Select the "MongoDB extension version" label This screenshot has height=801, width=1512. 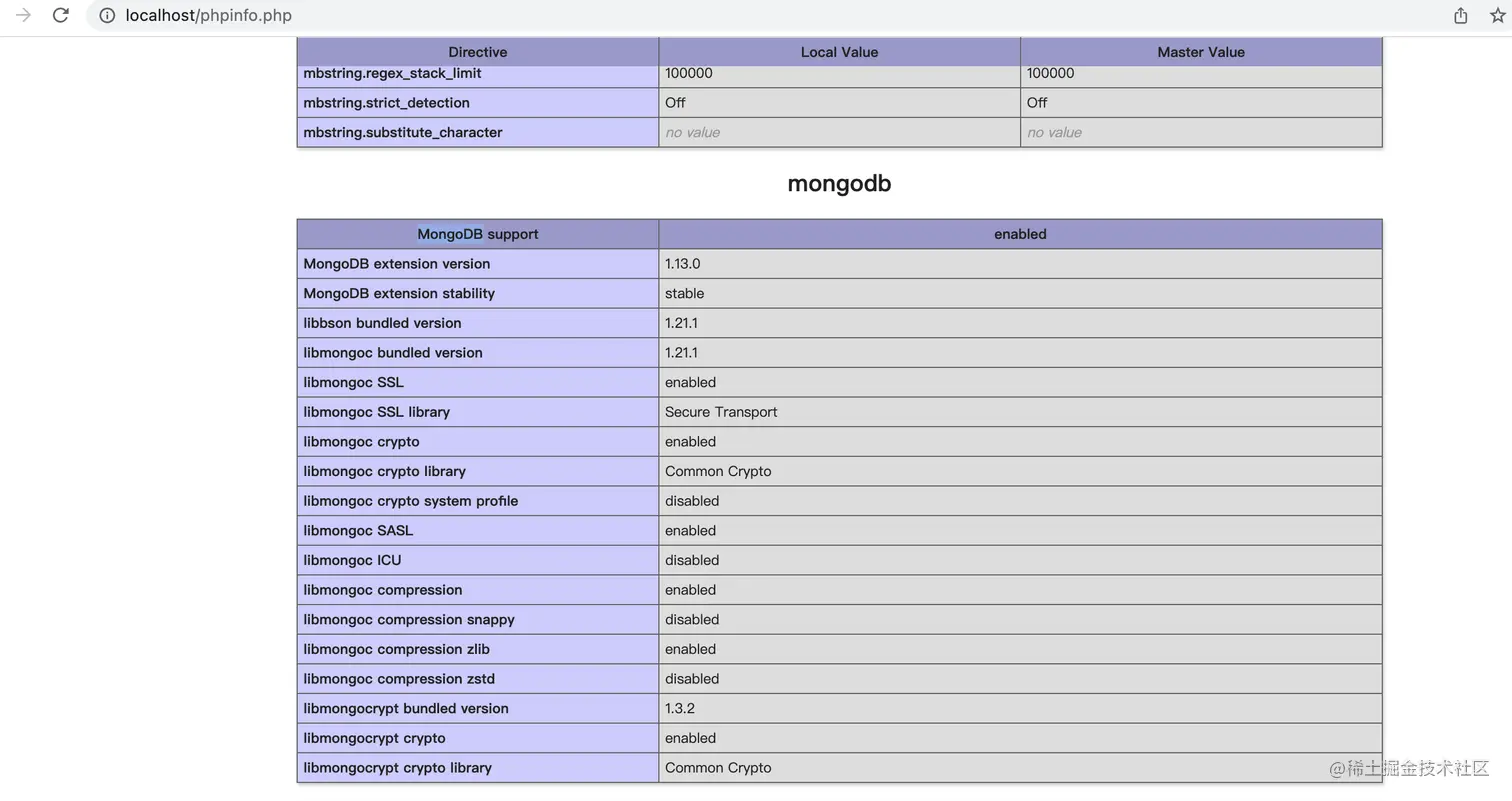click(x=397, y=264)
